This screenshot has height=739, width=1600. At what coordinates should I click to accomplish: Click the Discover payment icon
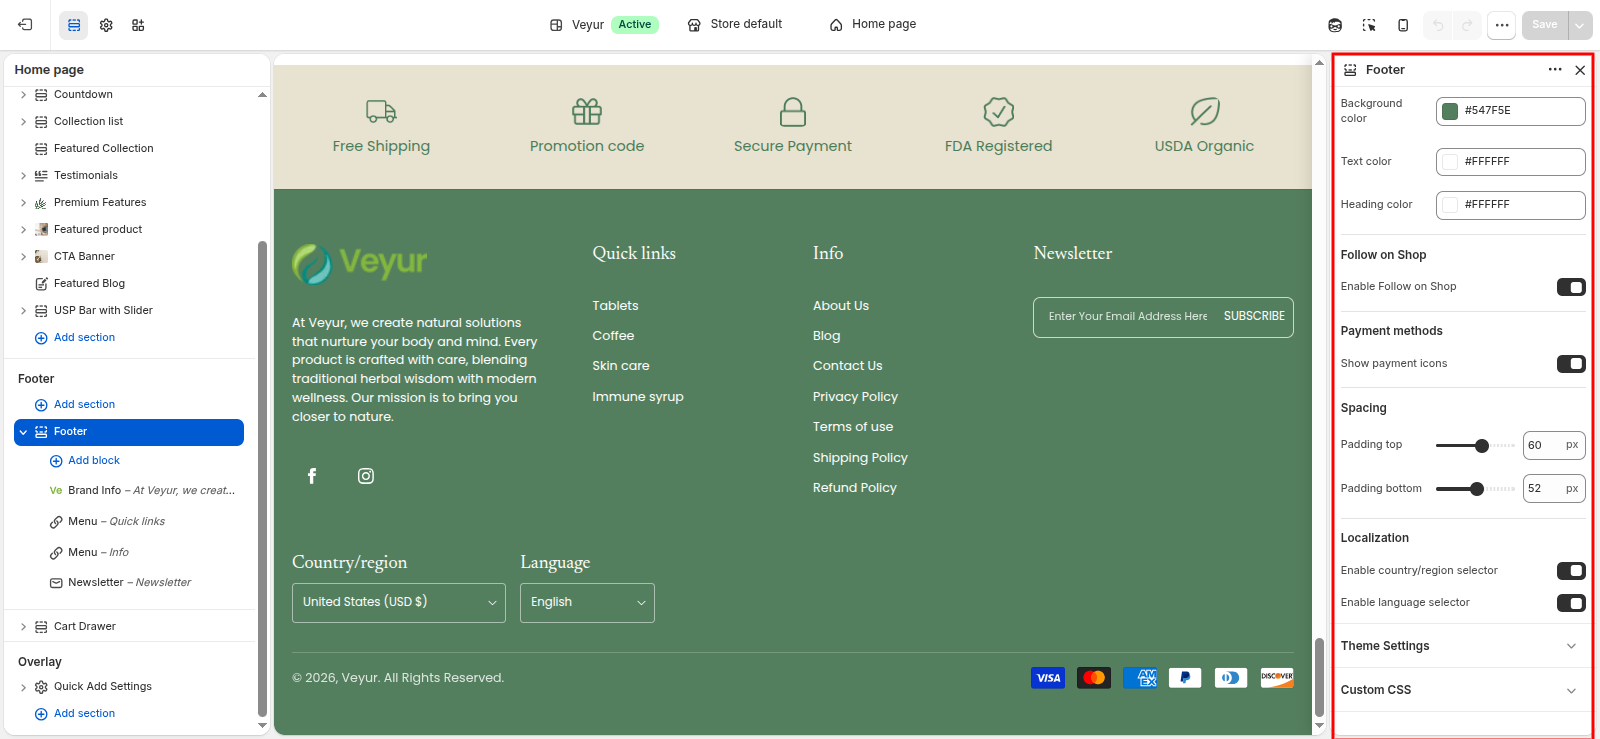click(x=1277, y=678)
